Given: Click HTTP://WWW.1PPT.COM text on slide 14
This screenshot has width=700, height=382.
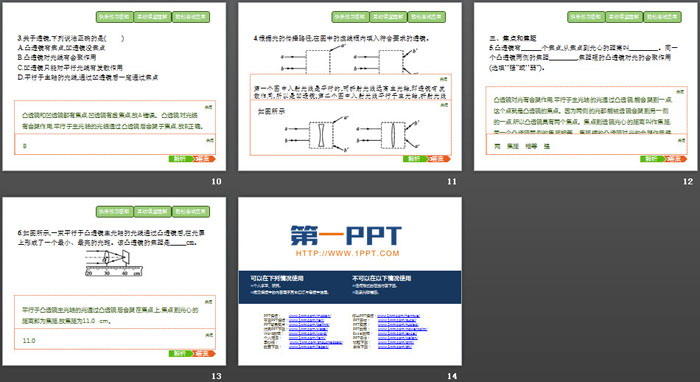Looking at the screenshot, I should pos(347,253).
